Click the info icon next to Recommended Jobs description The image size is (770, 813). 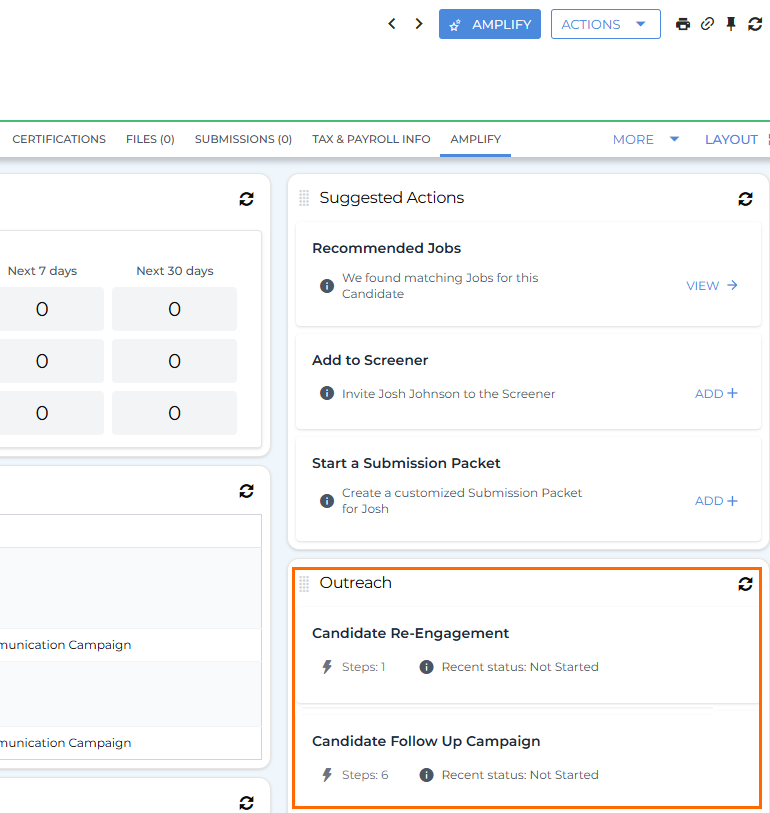click(x=326, y=286)
